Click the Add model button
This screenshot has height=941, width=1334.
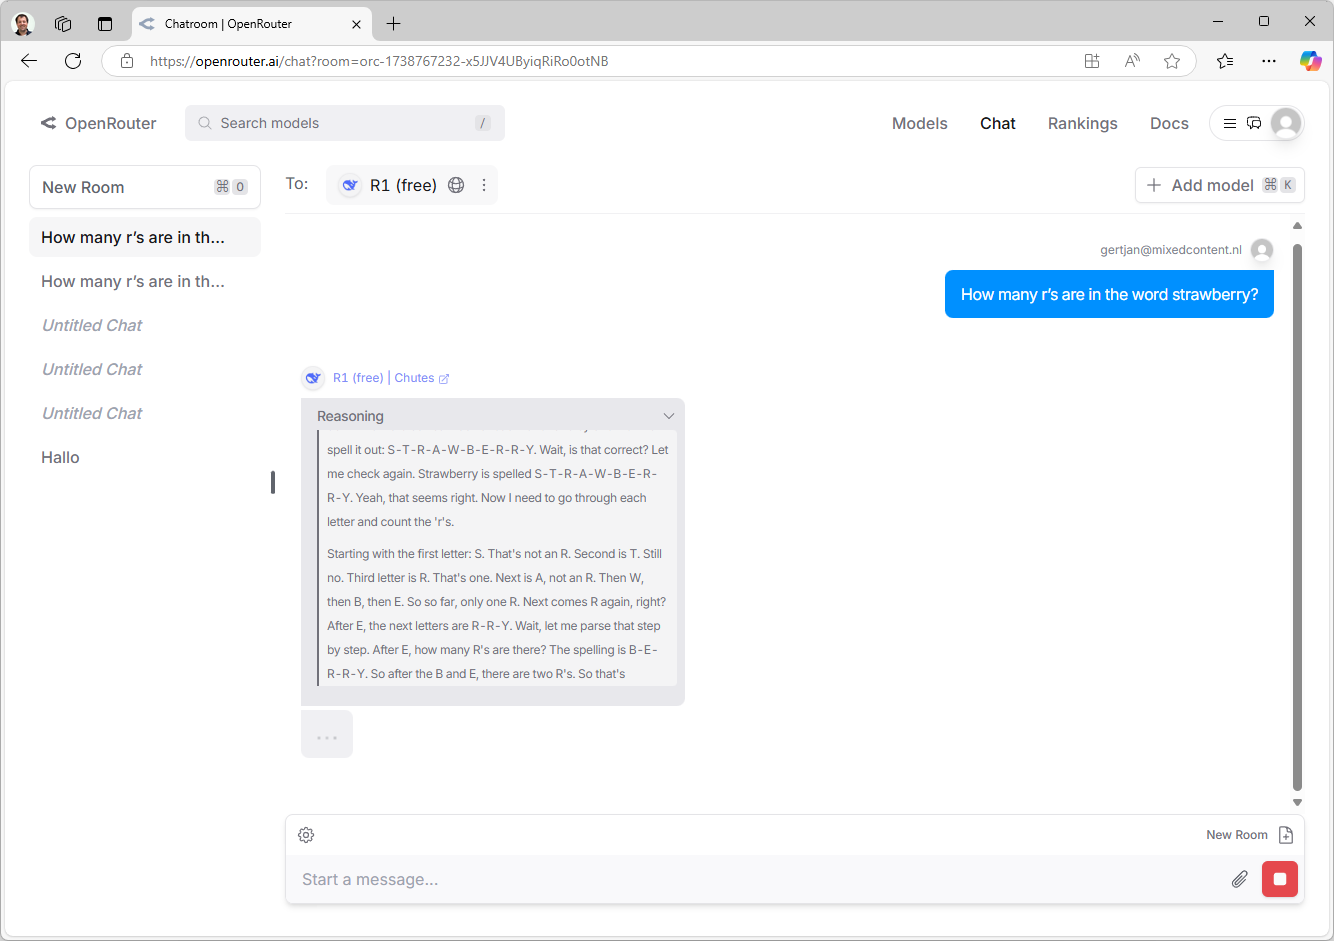1220,185
